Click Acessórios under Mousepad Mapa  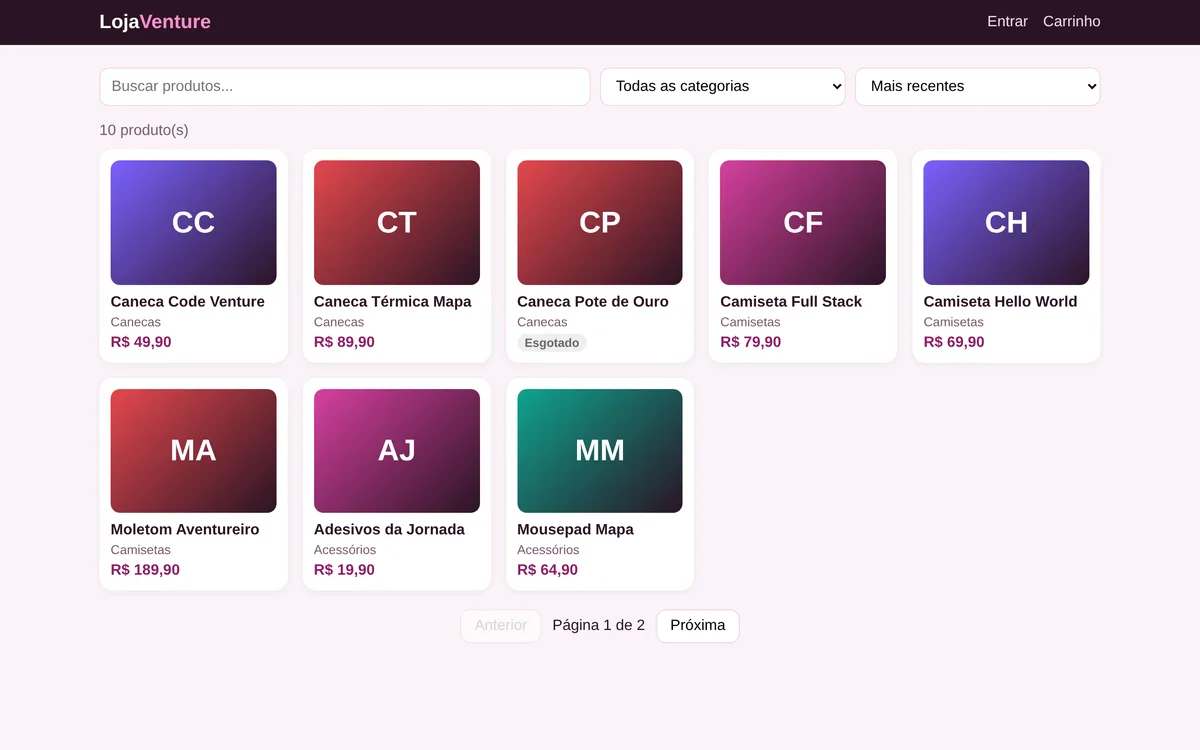pos(548,550)
